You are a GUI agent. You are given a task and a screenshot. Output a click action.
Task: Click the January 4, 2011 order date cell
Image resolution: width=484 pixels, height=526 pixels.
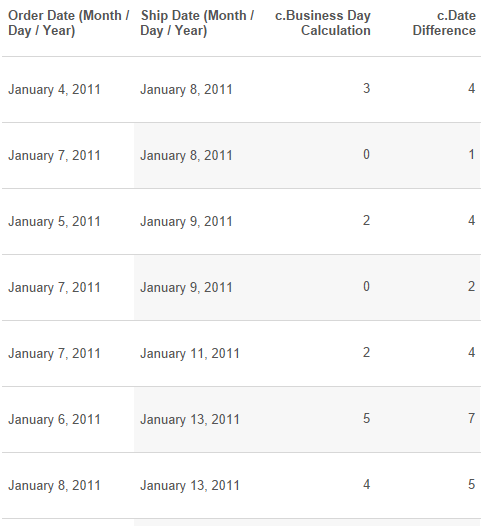[x=54, y=90]
